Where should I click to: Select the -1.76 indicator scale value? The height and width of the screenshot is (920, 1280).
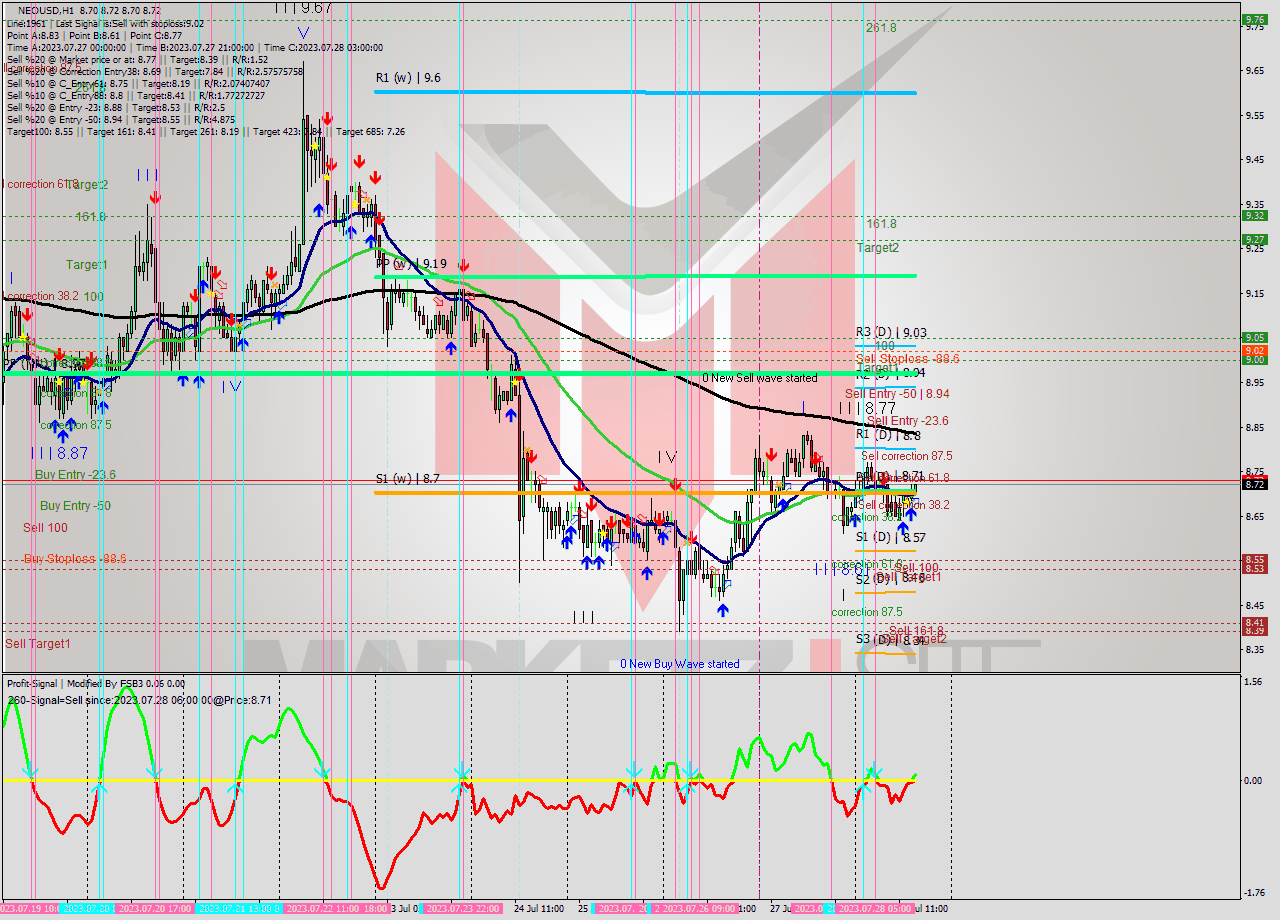(x=1252, y=894)
